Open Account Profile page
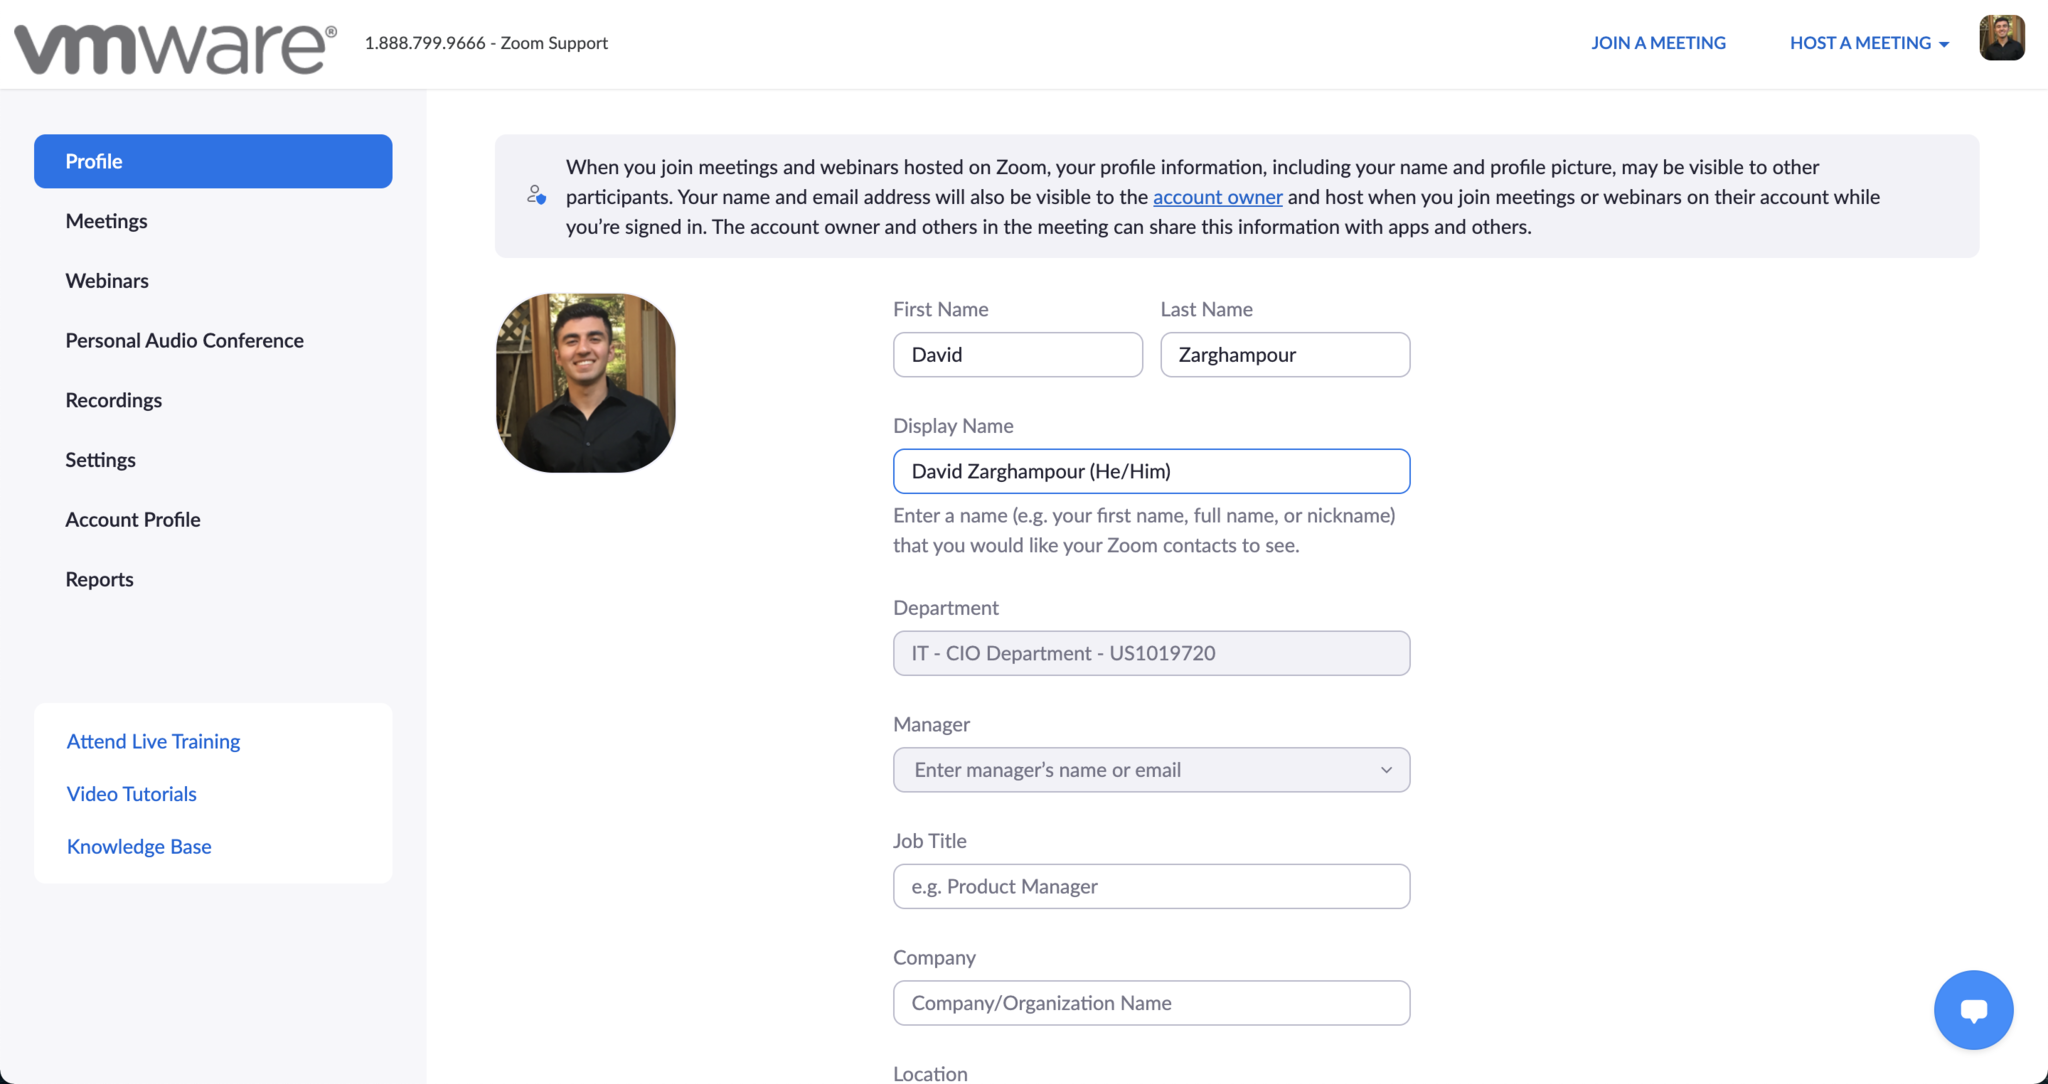The height and width of the screenshot is (1084, 2048). [133, 520]
